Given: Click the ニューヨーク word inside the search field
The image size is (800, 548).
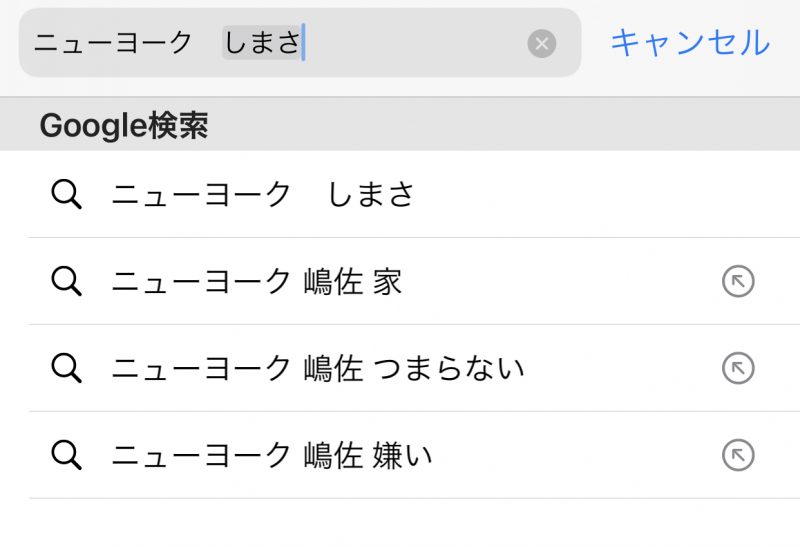Looking at the screenshot, I should [x=113, y=42].
